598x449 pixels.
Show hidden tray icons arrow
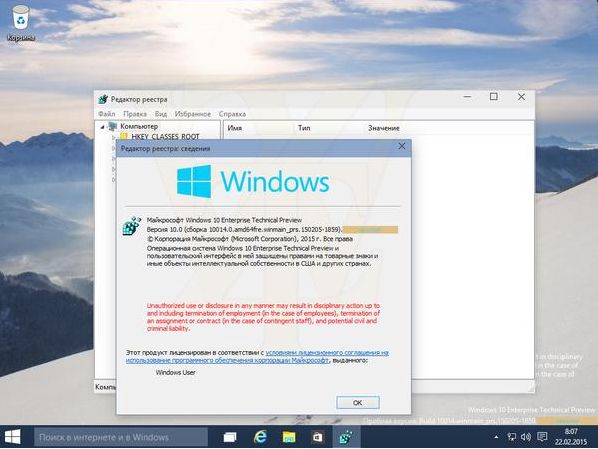(496, 437)
